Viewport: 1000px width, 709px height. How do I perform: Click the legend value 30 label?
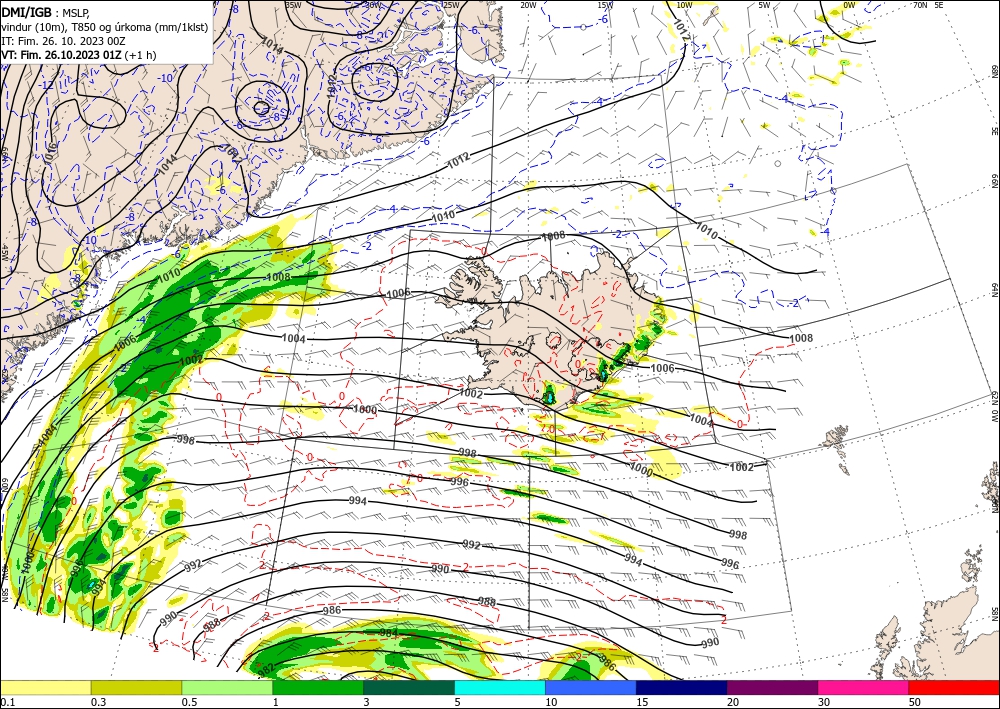824,702
